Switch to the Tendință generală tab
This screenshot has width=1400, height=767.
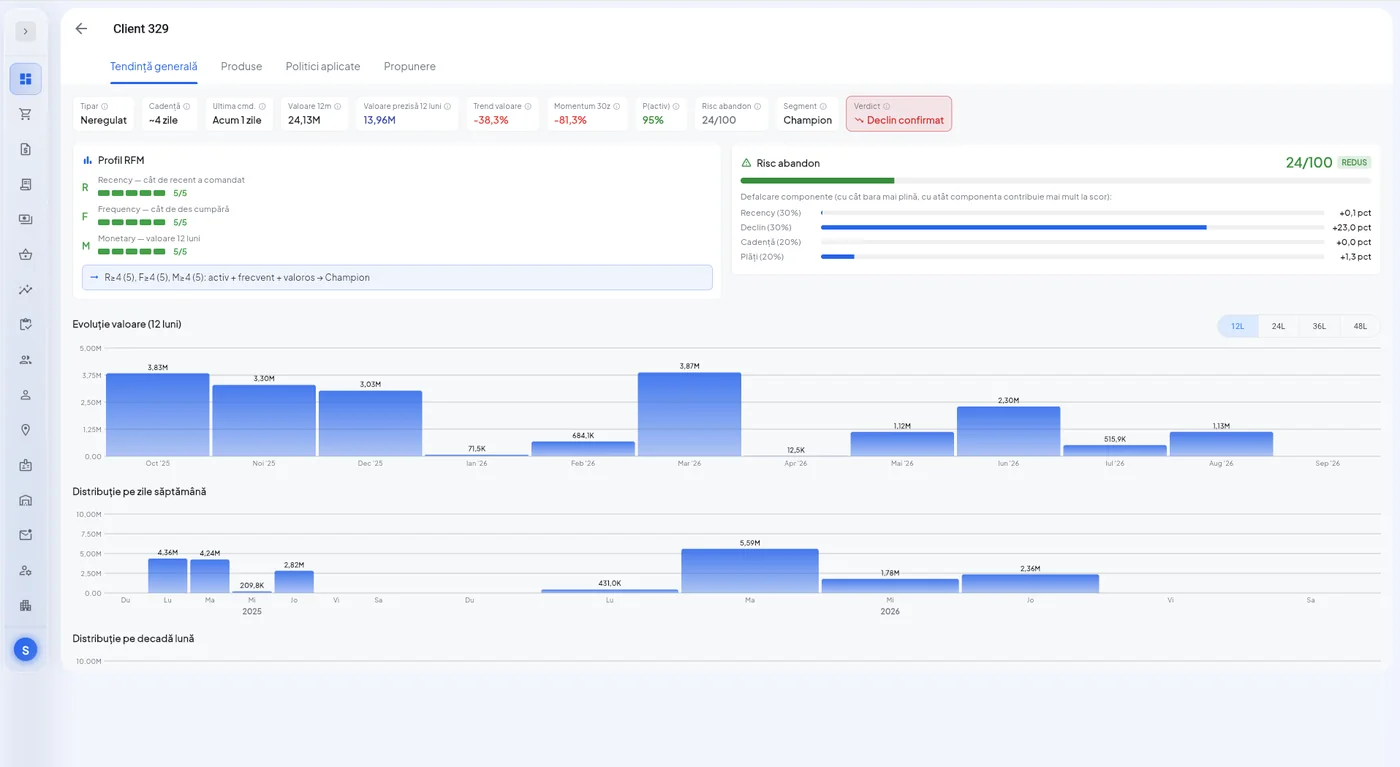click(x=154, y=66)
